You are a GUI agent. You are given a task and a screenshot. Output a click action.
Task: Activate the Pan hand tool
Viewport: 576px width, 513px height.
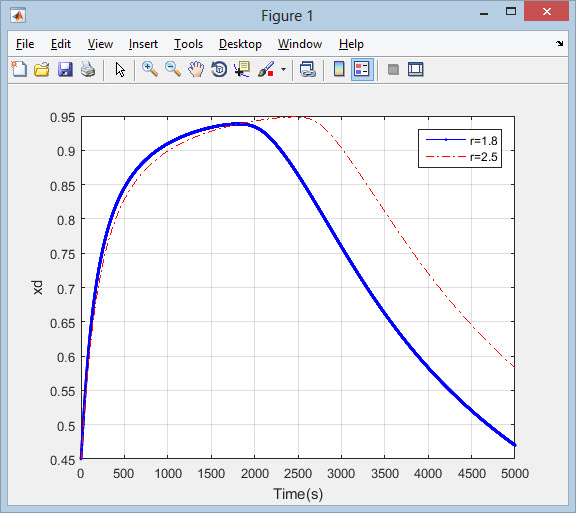[x=196, y=69]
